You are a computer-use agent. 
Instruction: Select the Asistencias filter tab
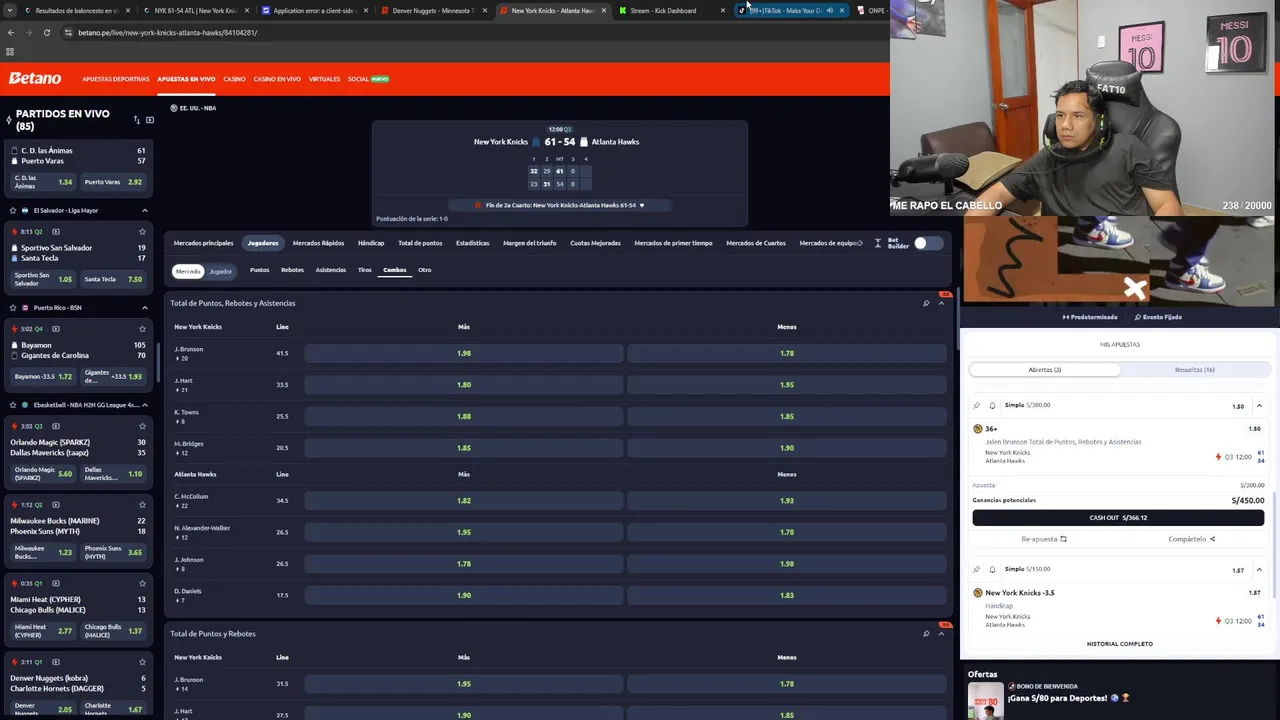(331, 270)
